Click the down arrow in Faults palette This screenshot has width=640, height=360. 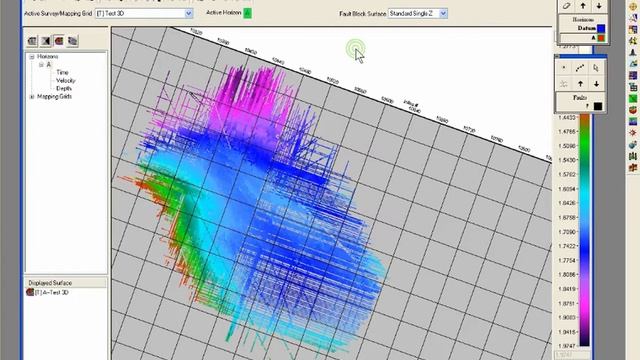596,84
